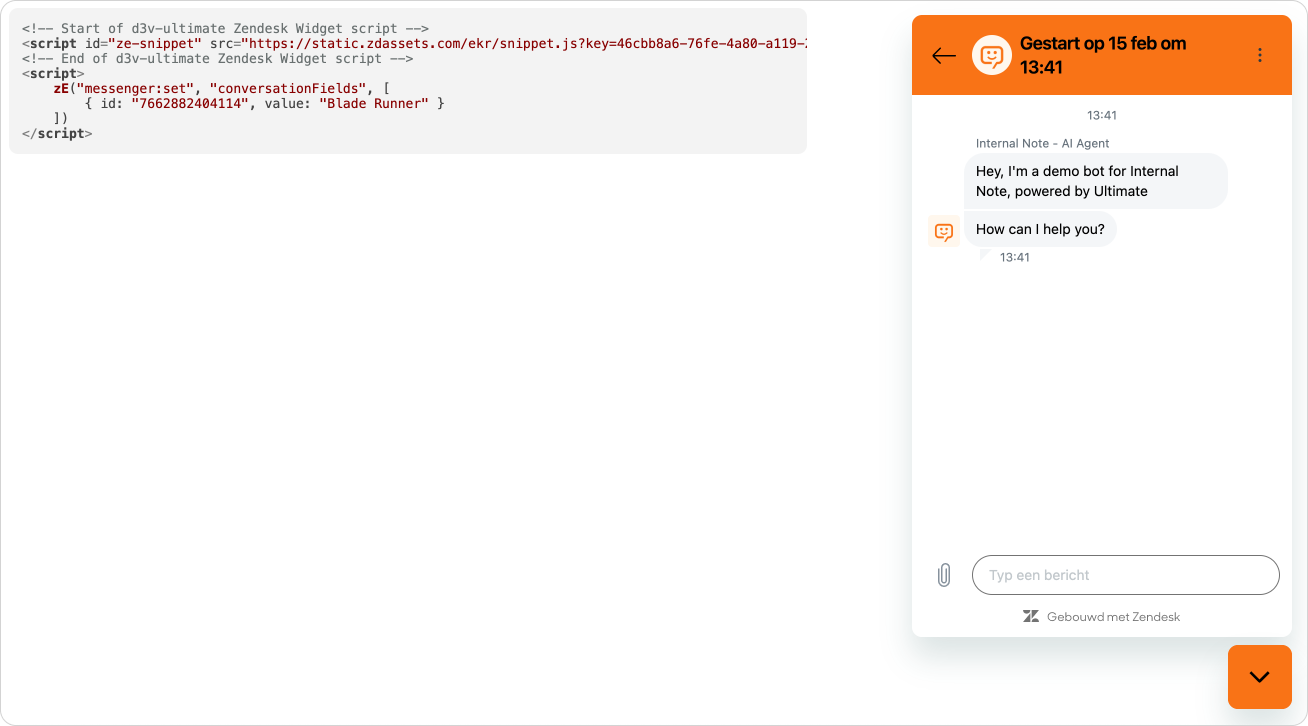Open the three-dot options menu in chat header
Screen dimensions: 1308x726
click(x=1260, y=55)
